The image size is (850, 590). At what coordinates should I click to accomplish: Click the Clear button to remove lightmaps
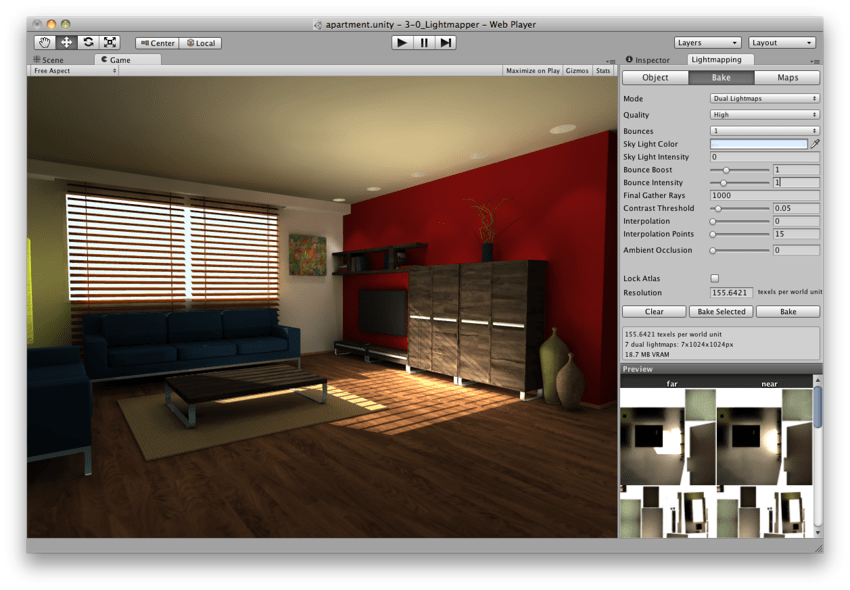point(653,311)
